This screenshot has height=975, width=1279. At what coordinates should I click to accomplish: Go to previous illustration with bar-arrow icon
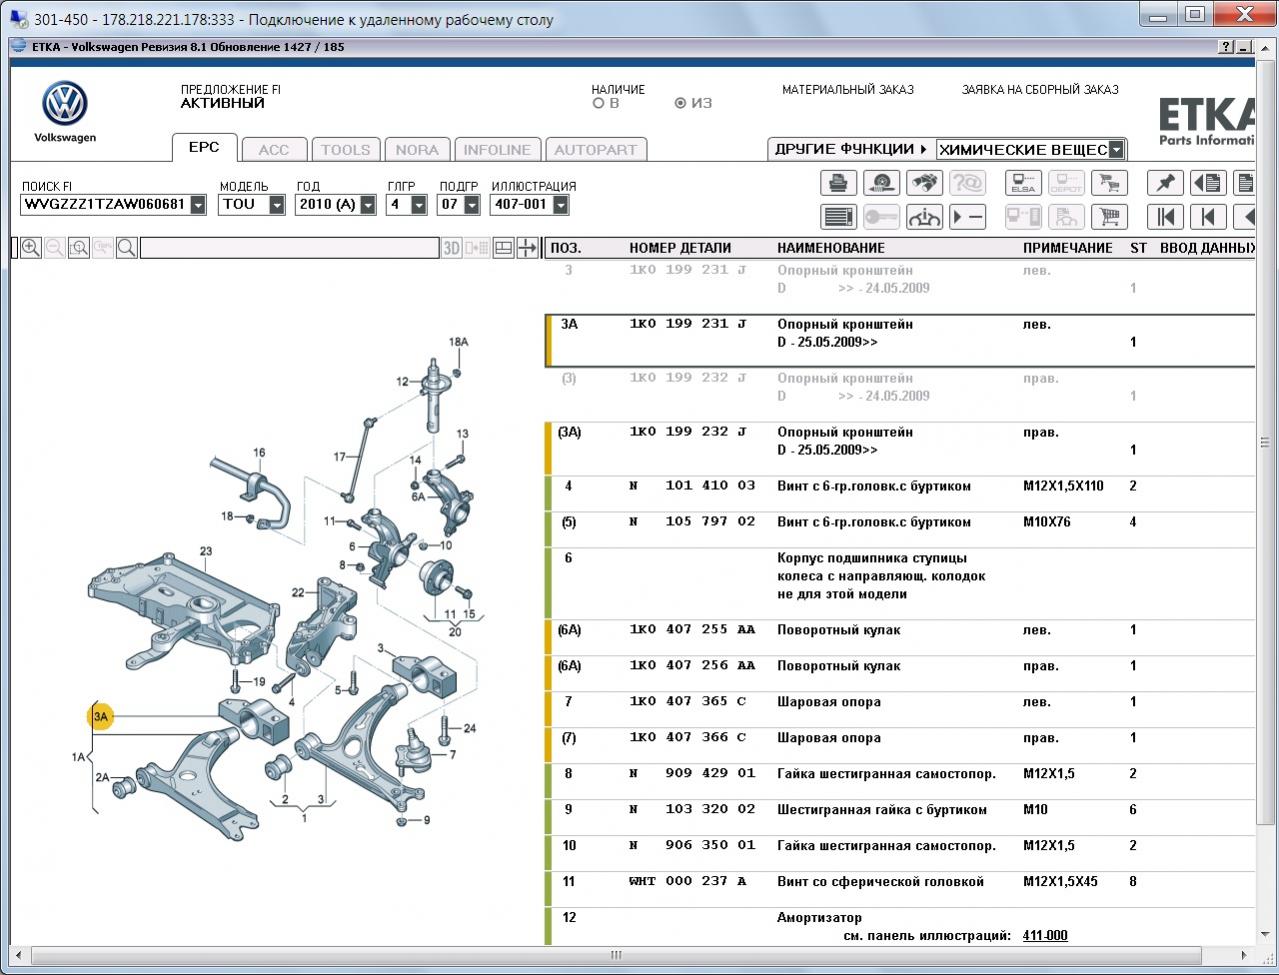click(1208, 216)
